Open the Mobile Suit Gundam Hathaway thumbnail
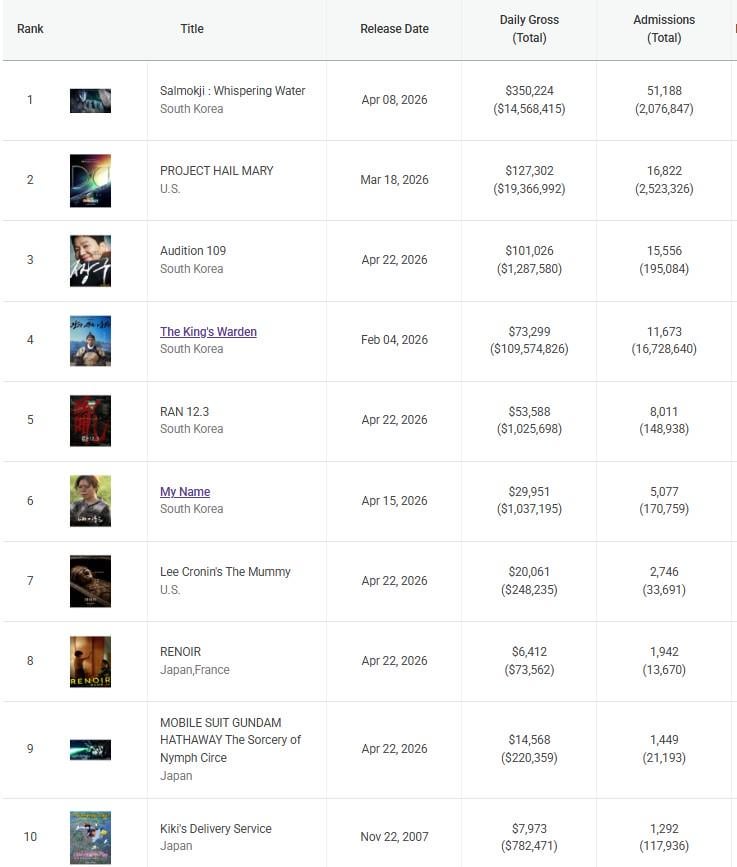Image resolution: width=737 pixels, height=867 pixels. click(90, 749)
